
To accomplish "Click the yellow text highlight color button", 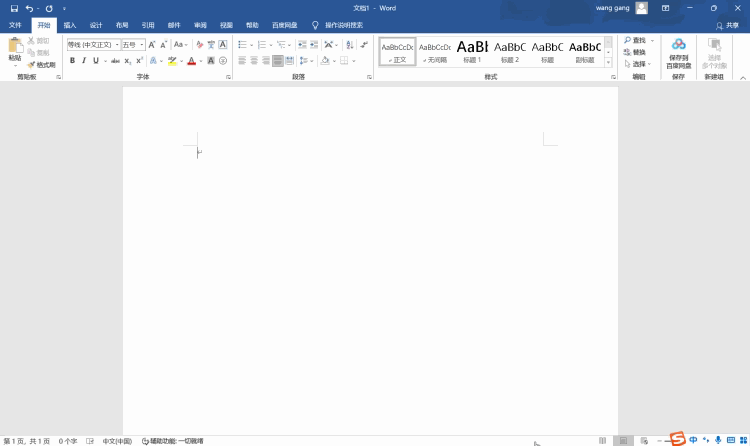I will point(172,61).
